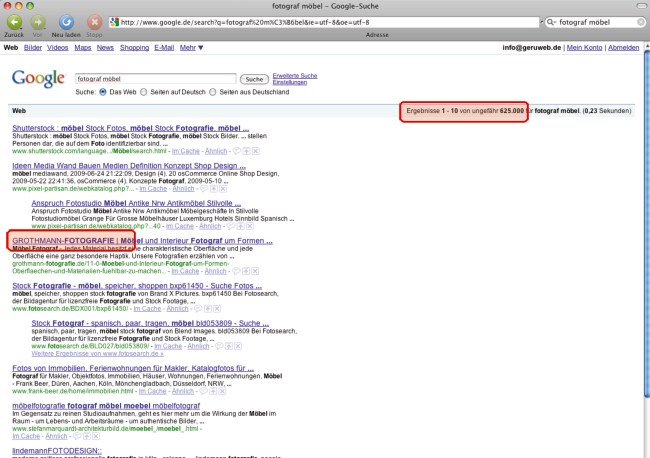Open Erweiterte Suche link
Screen dimensions: 650x458
[x=295, y=75]
